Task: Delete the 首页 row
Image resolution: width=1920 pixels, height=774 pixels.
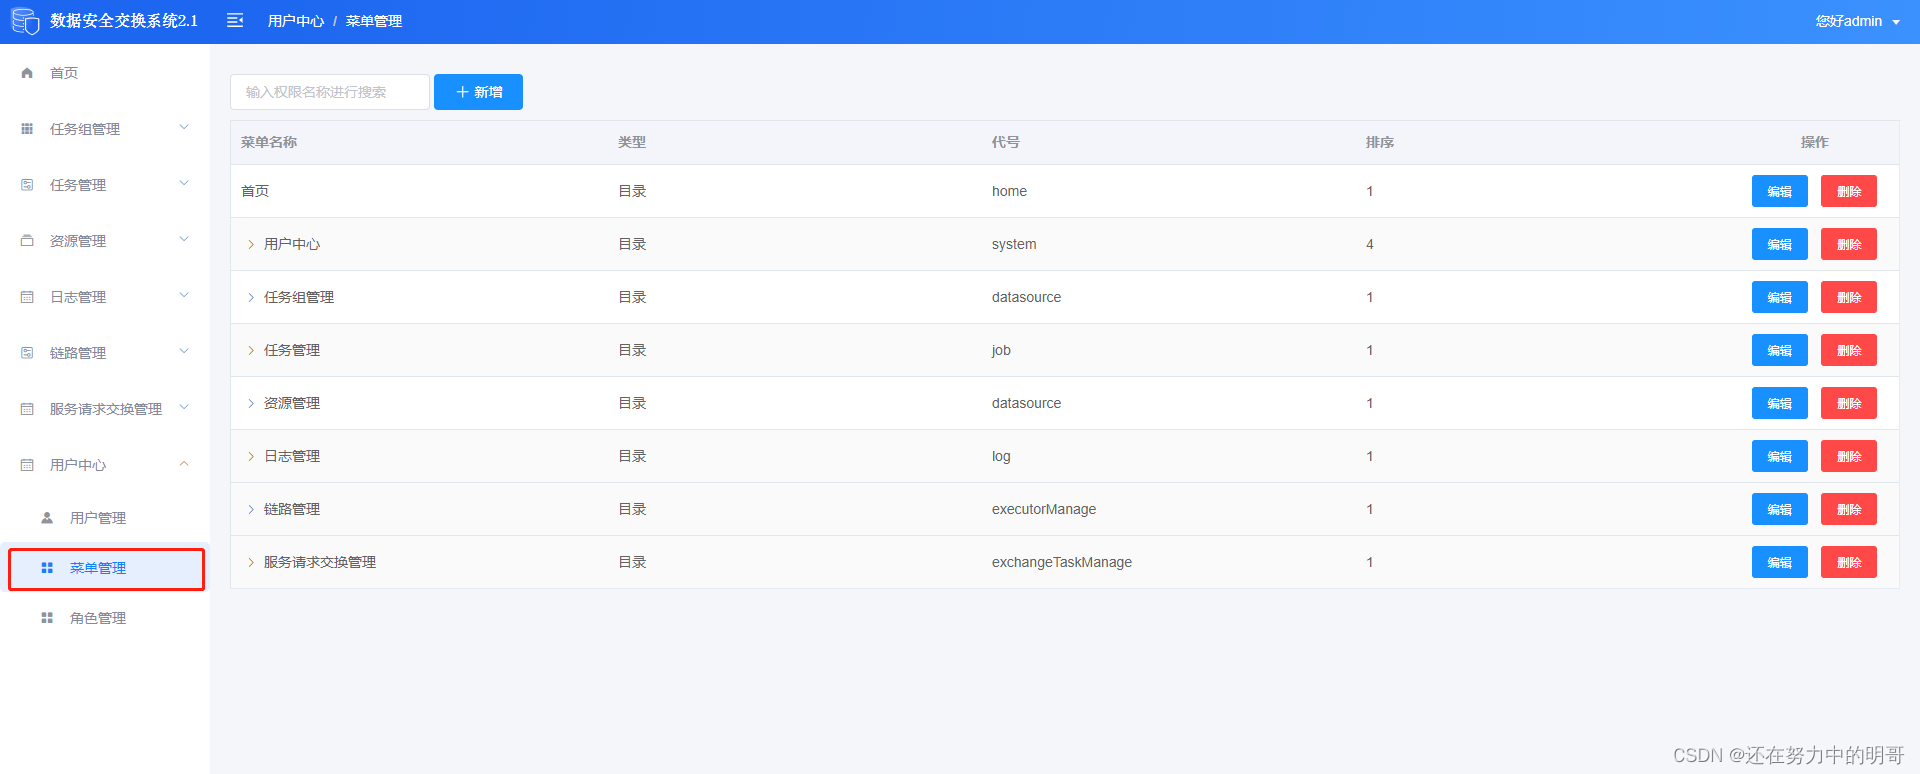Action: (x=1848, y=191)
